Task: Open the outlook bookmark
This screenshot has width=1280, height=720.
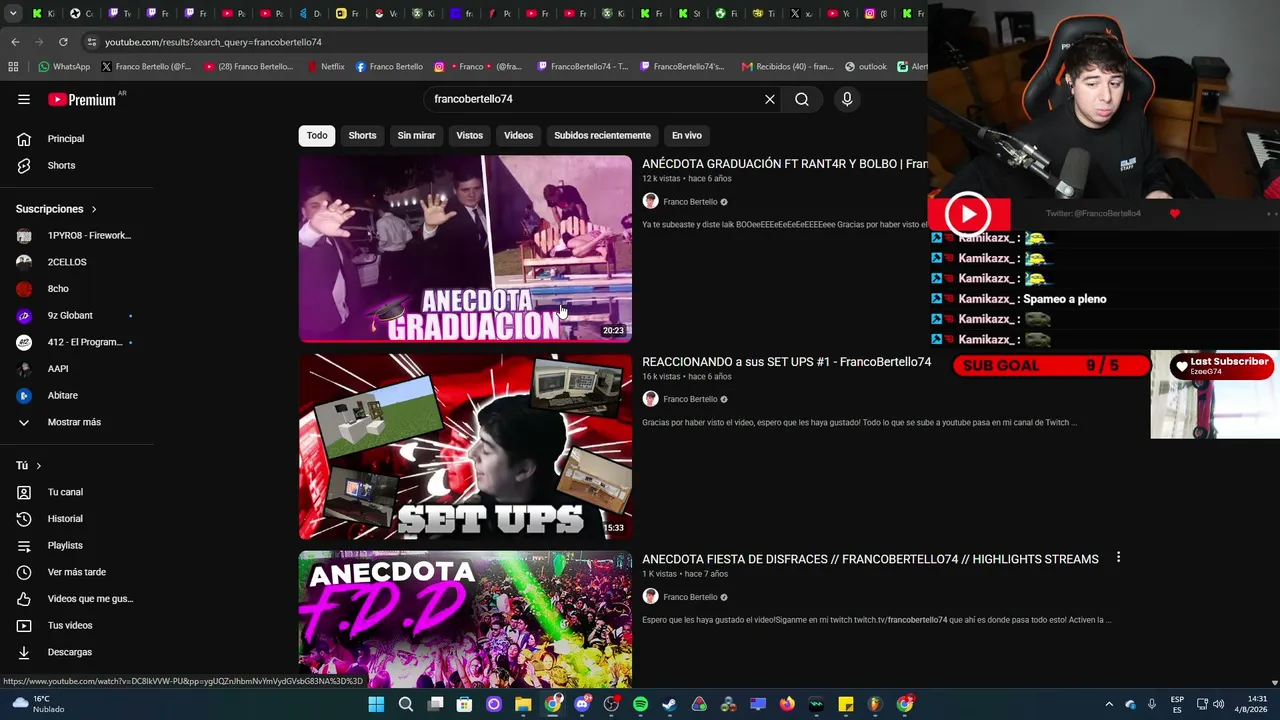Action: 866,67
